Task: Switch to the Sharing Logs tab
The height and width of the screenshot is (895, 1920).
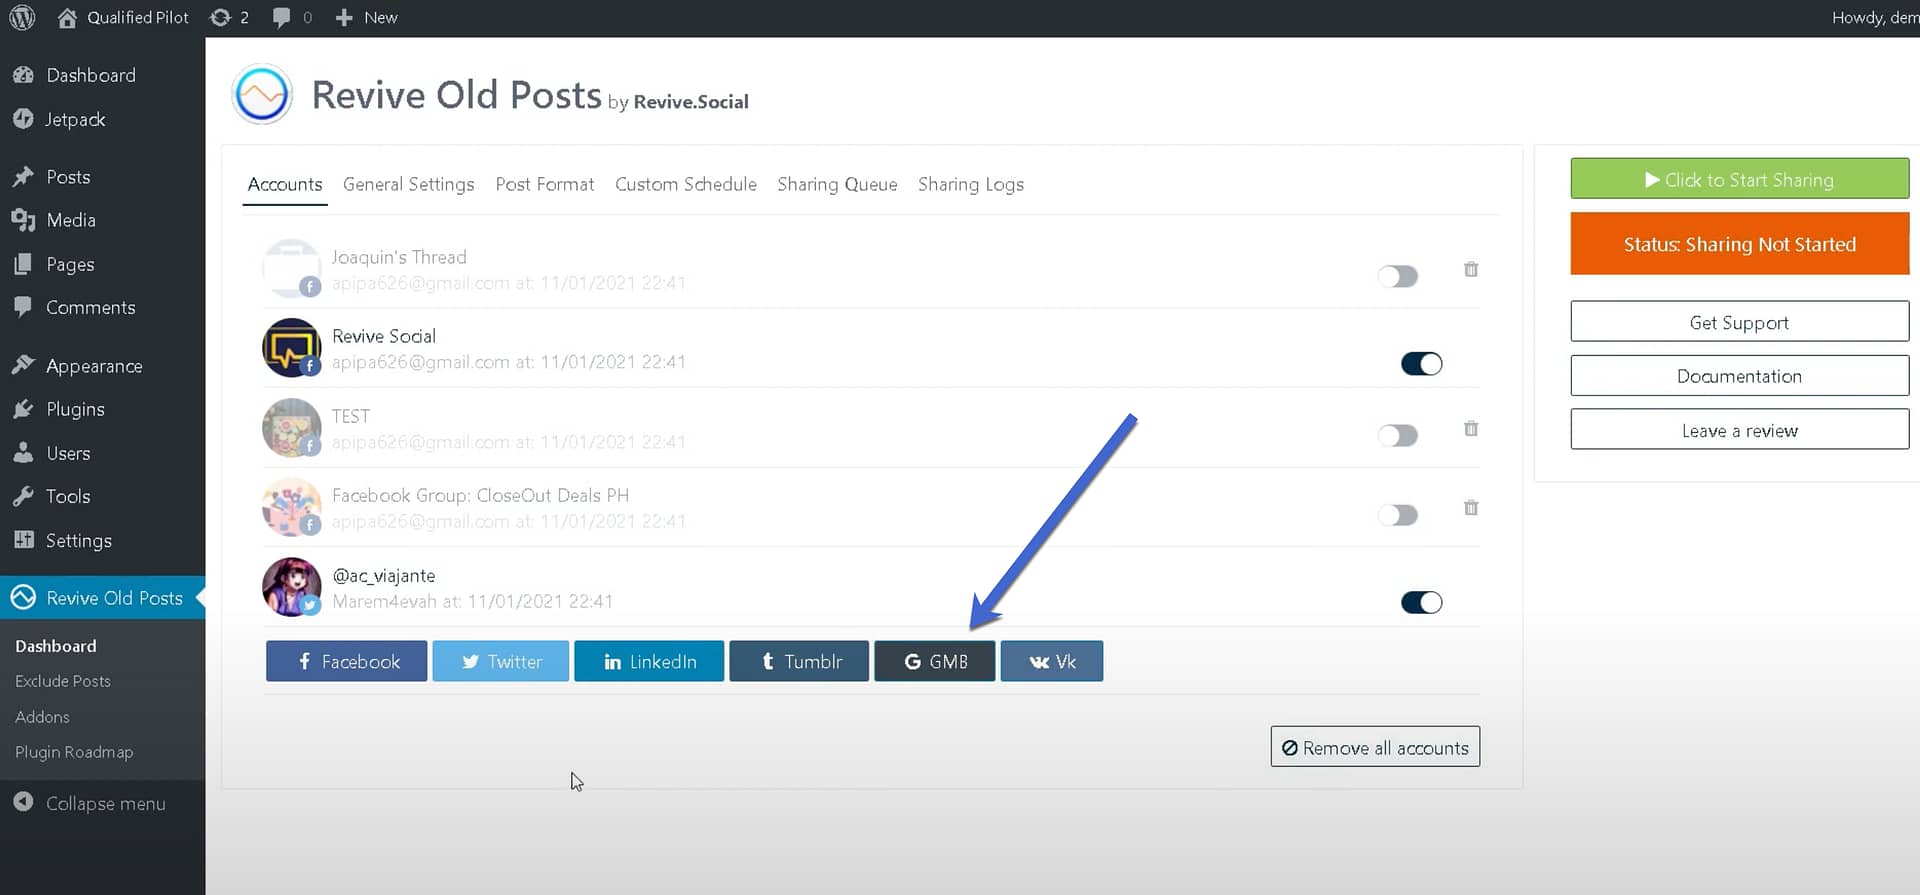Action: pos(971,184)
